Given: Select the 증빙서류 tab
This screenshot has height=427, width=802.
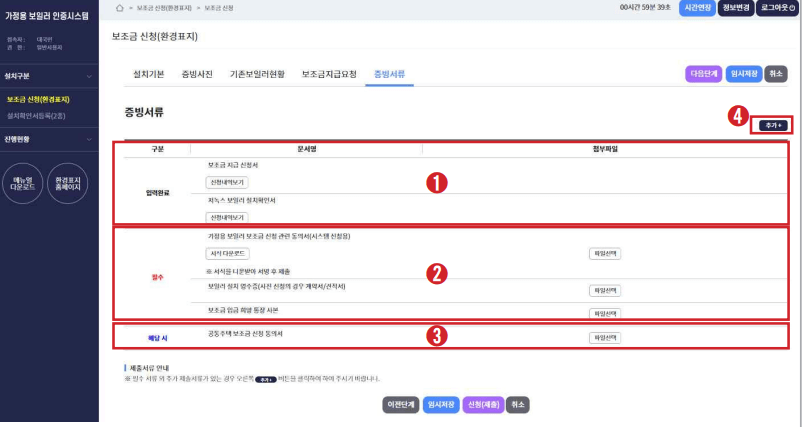Looking at the screenshot, I should point(390,74).
